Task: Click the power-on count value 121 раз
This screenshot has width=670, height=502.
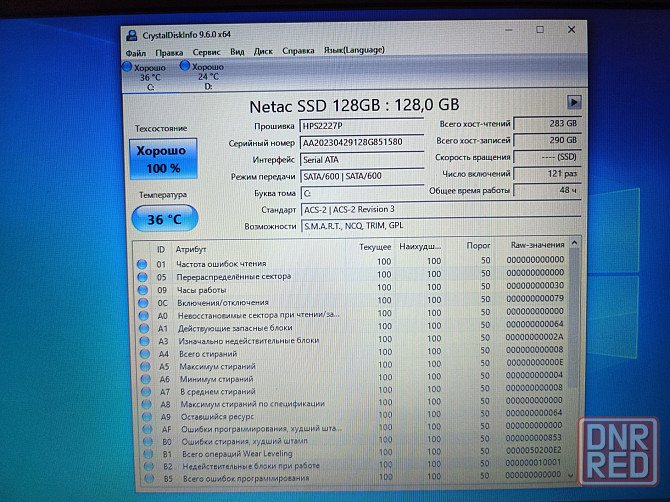Action: pos(547,173)
